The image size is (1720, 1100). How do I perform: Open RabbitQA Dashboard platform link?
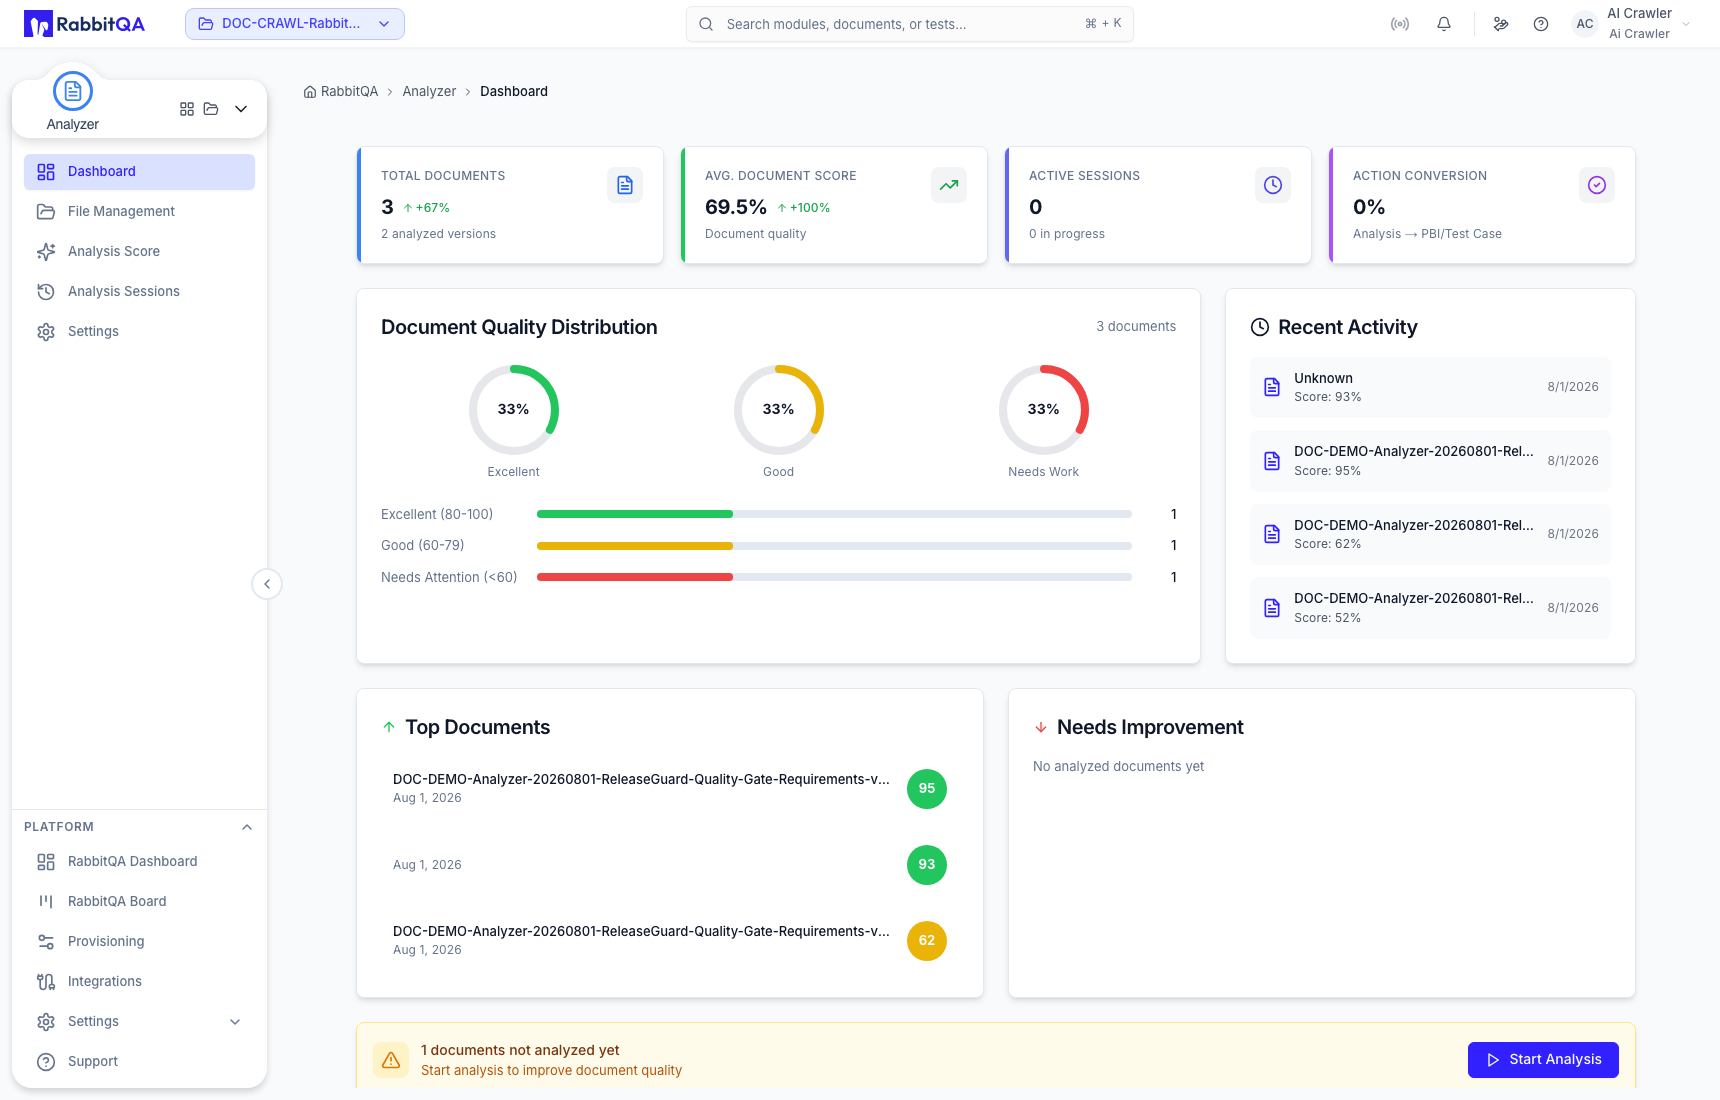tap(139, 862)
